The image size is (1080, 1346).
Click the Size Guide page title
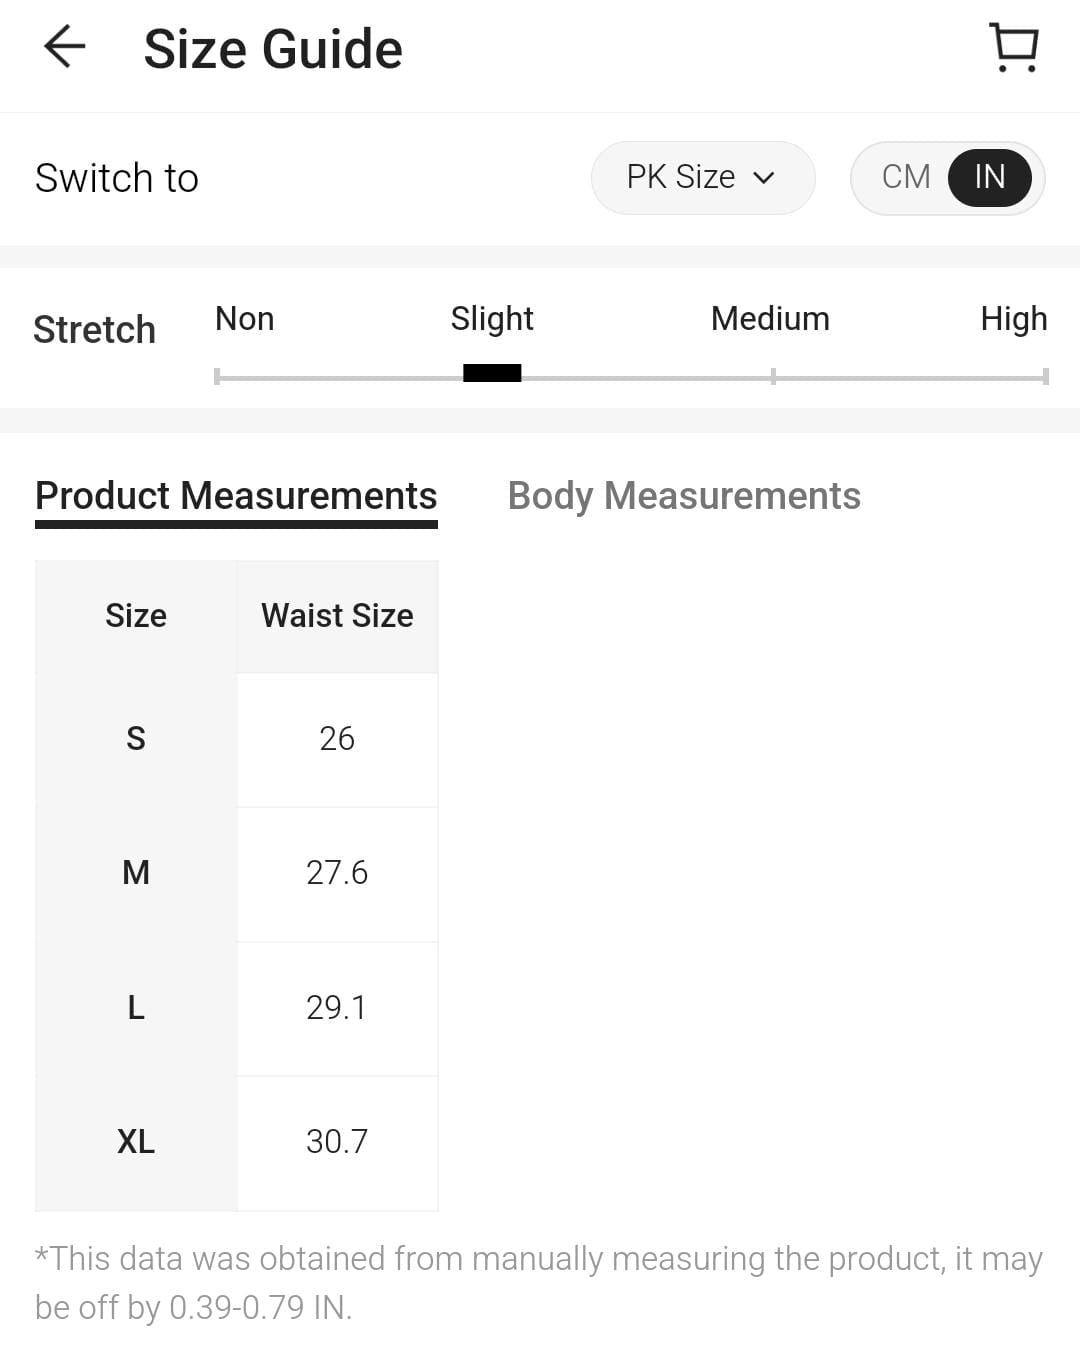coord(273,49)
